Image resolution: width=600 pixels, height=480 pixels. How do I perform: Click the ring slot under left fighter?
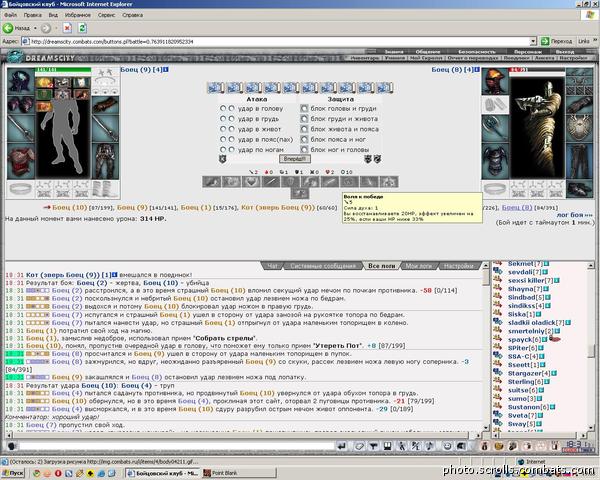pos(21,189)
